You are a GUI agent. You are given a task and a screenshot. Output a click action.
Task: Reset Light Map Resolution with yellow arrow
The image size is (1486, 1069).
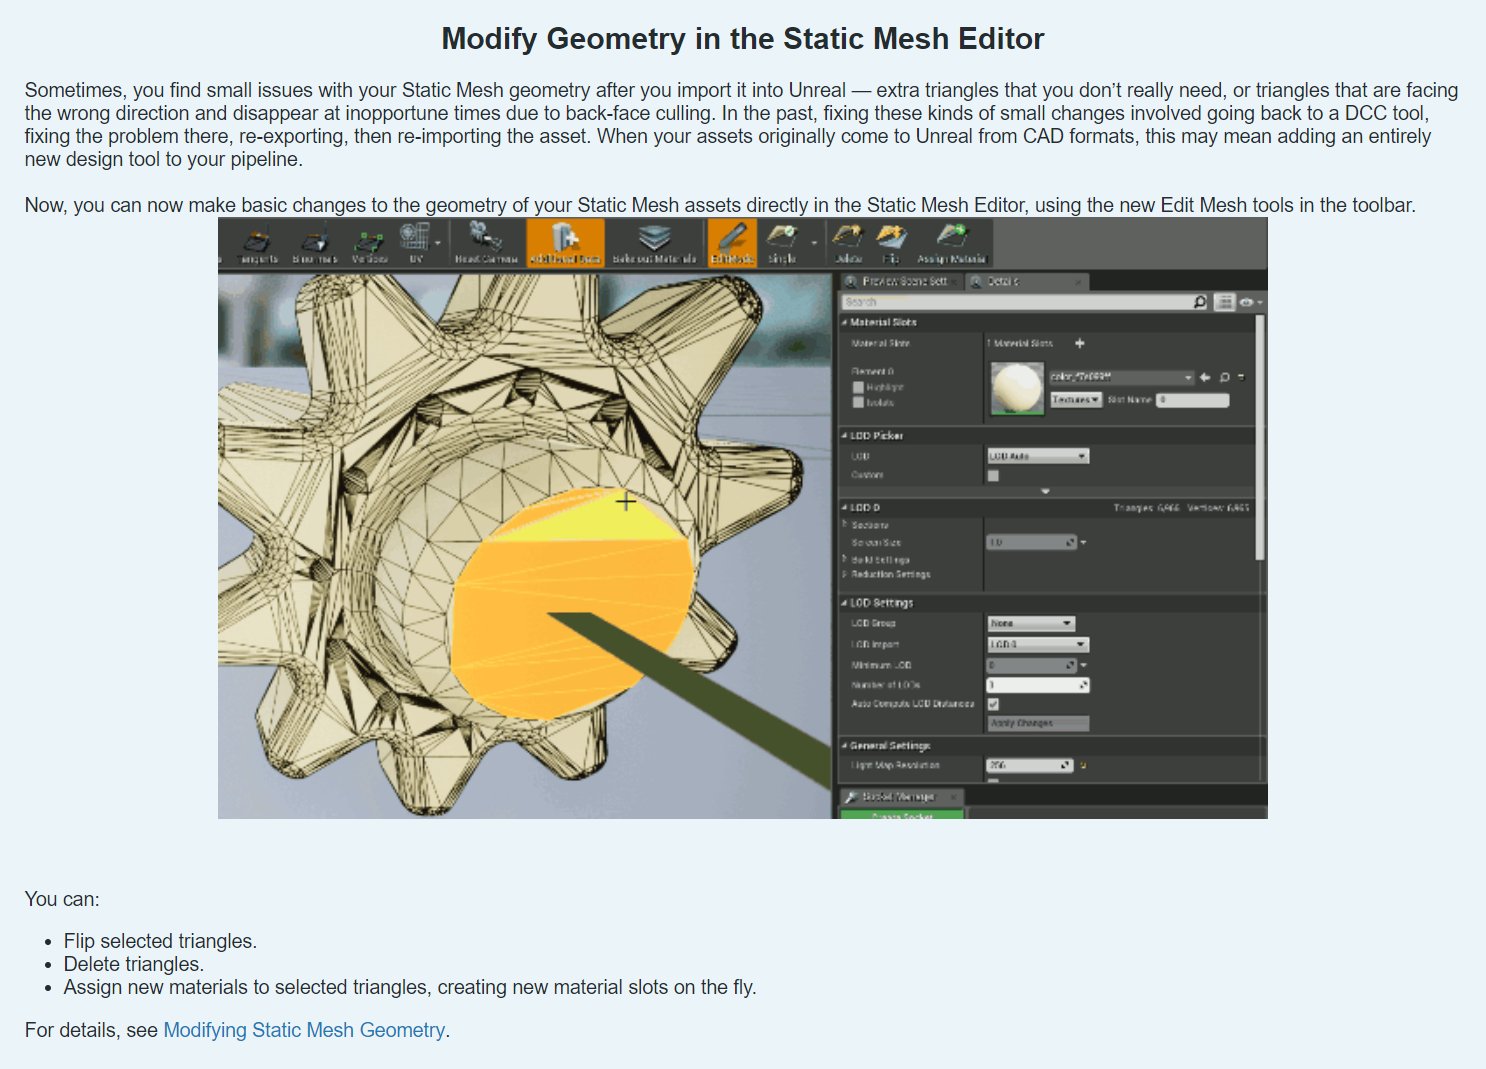1083,766
